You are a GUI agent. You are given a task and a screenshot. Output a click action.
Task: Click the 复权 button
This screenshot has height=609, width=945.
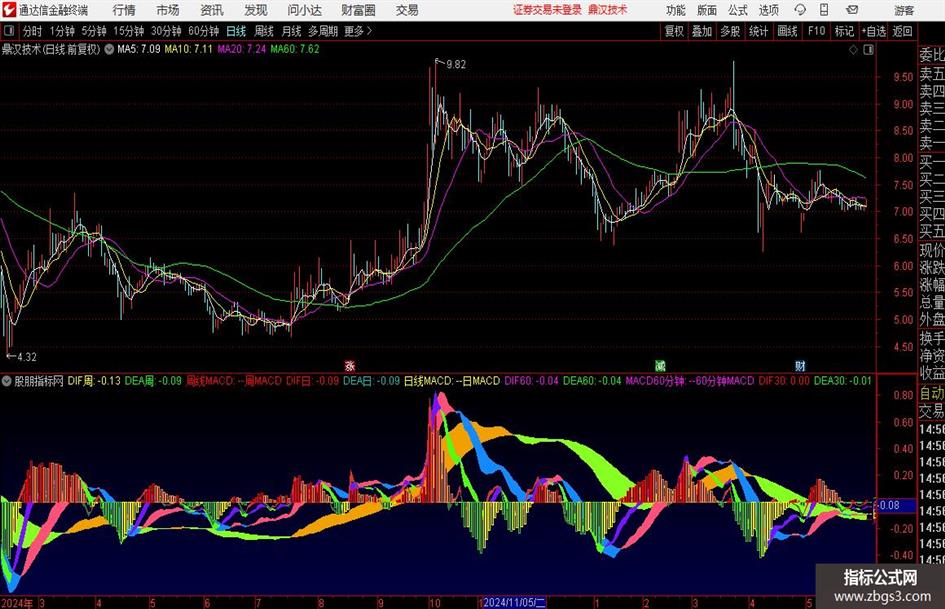pos(674,31)
